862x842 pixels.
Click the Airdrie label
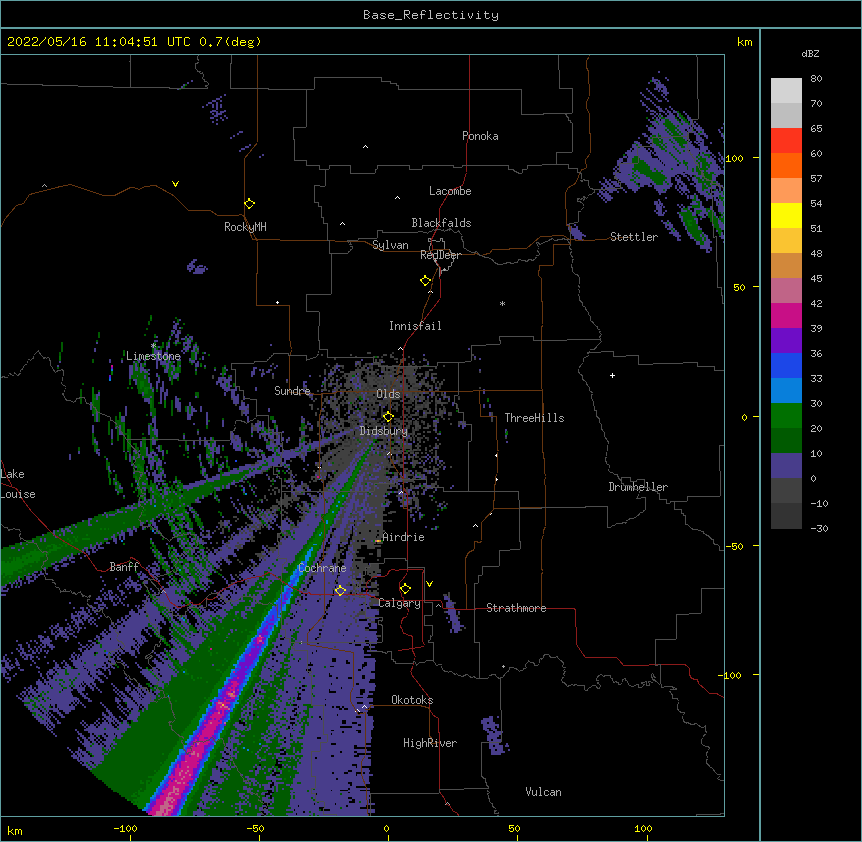coord(403,537)
